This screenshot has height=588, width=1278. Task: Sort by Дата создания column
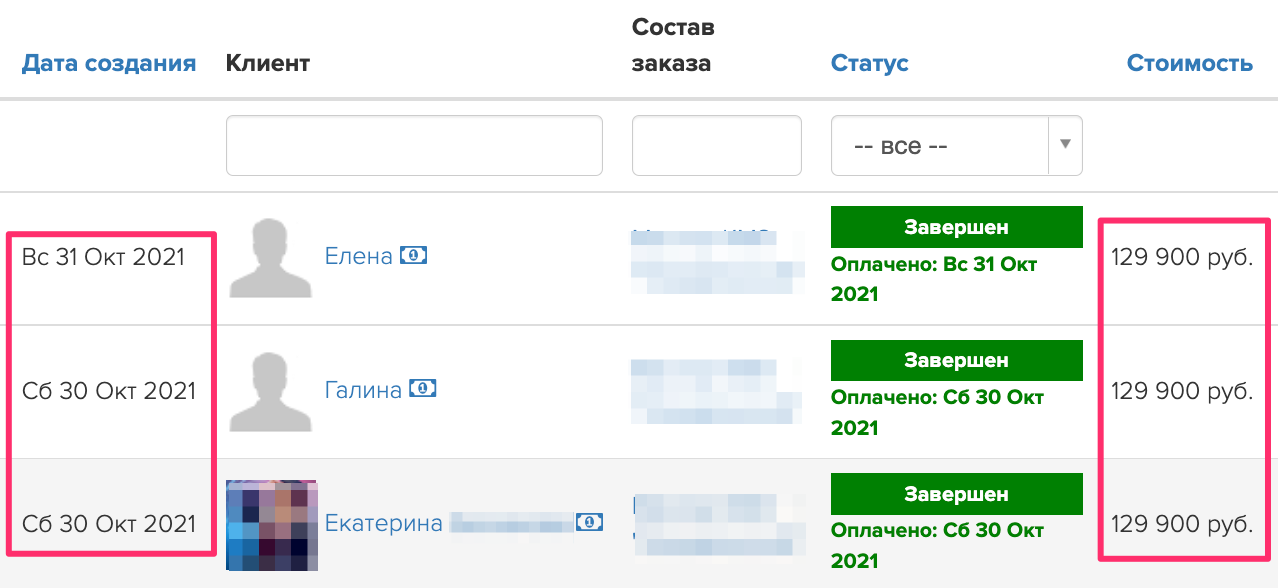(x=109, y=63)
